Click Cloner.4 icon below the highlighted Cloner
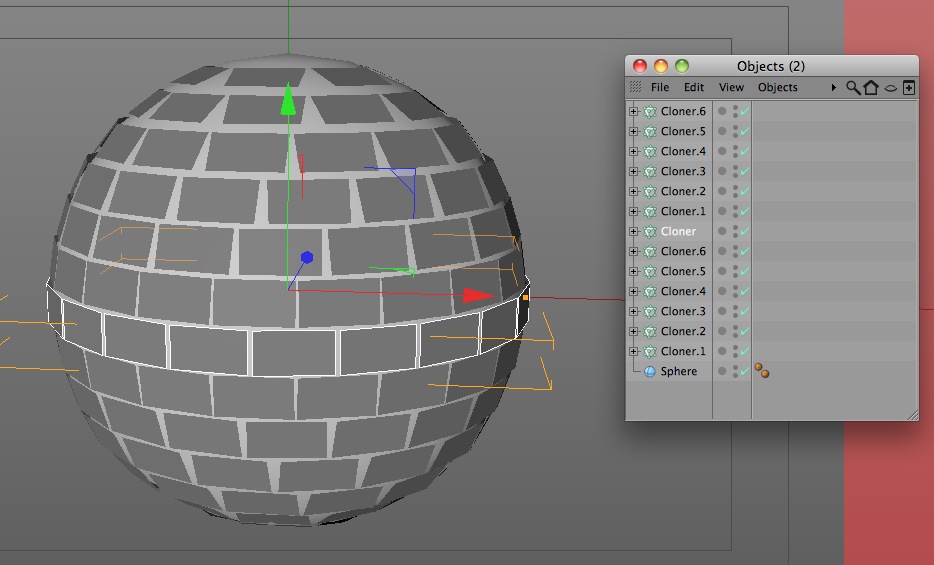Viewport: 934px width, 565px height. tap(650, 291)
